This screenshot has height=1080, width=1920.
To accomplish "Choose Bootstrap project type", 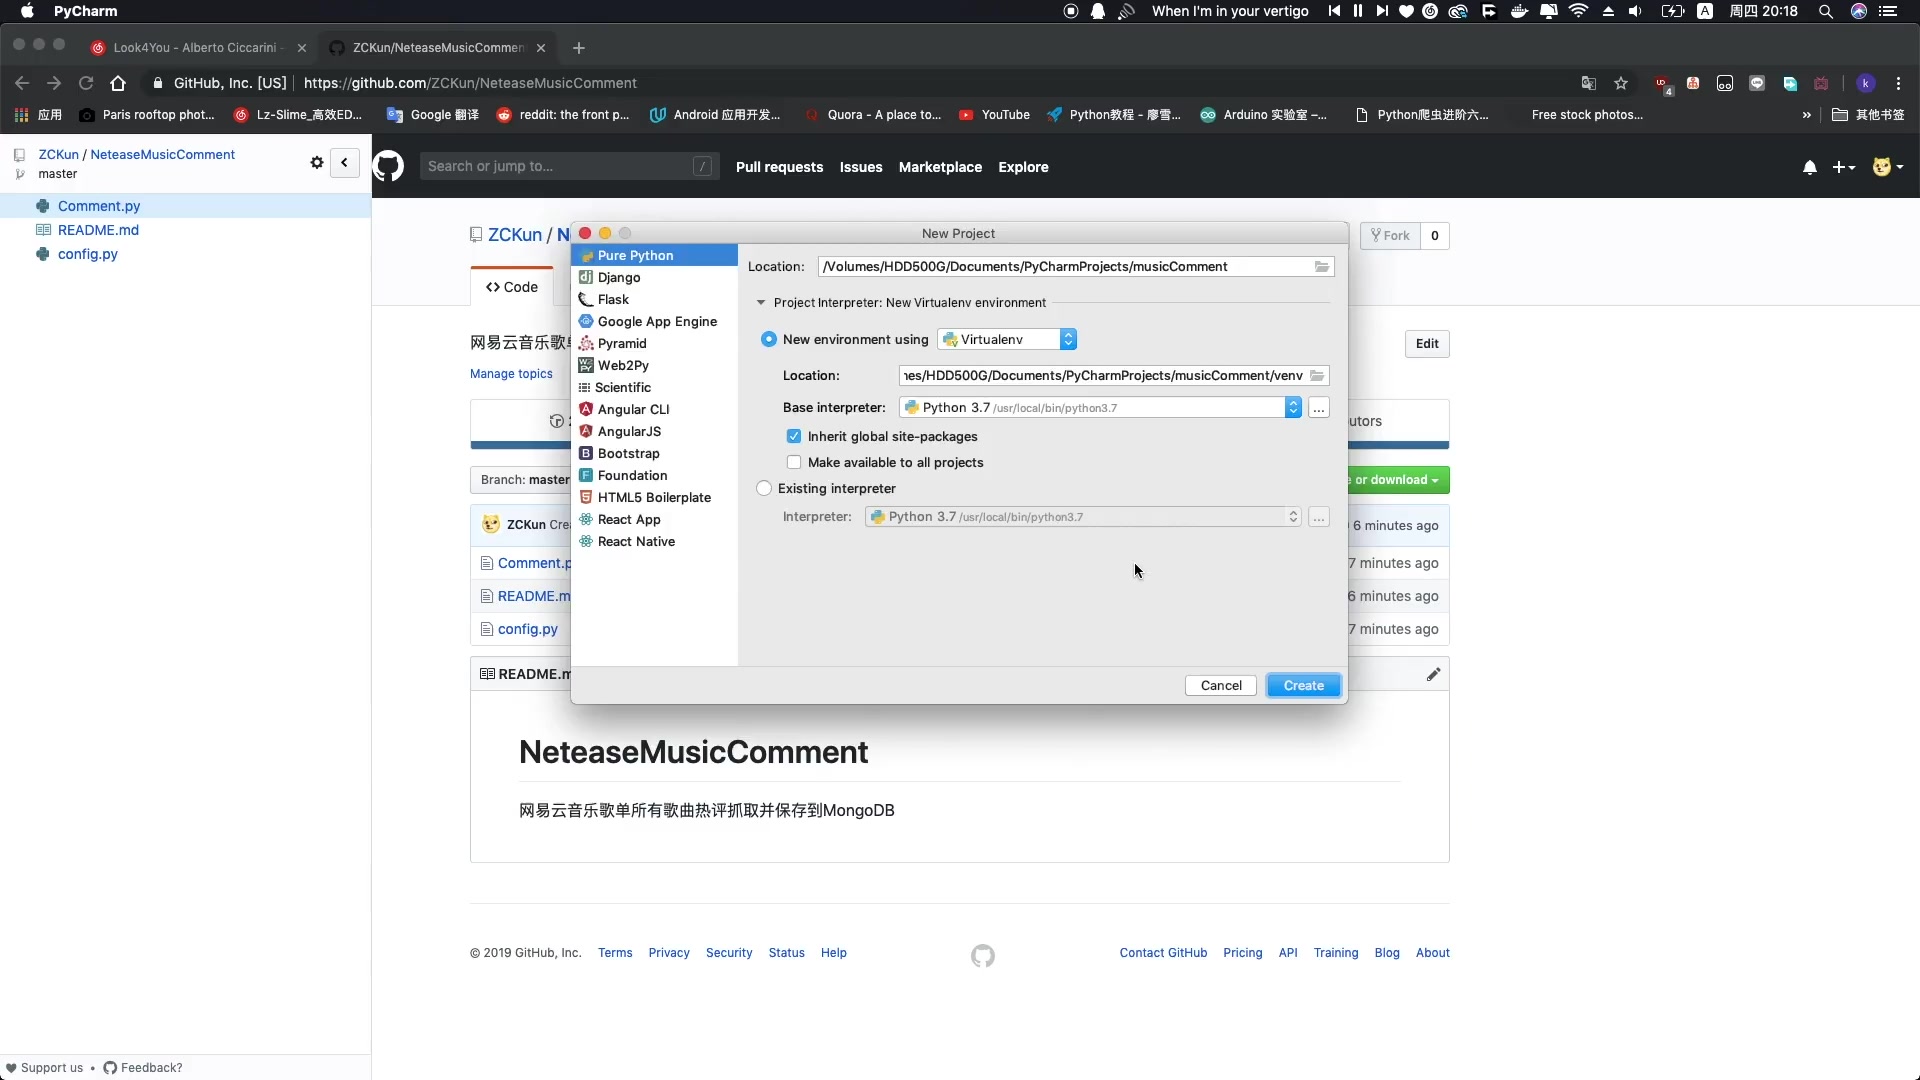I will (x=654, y=453).
